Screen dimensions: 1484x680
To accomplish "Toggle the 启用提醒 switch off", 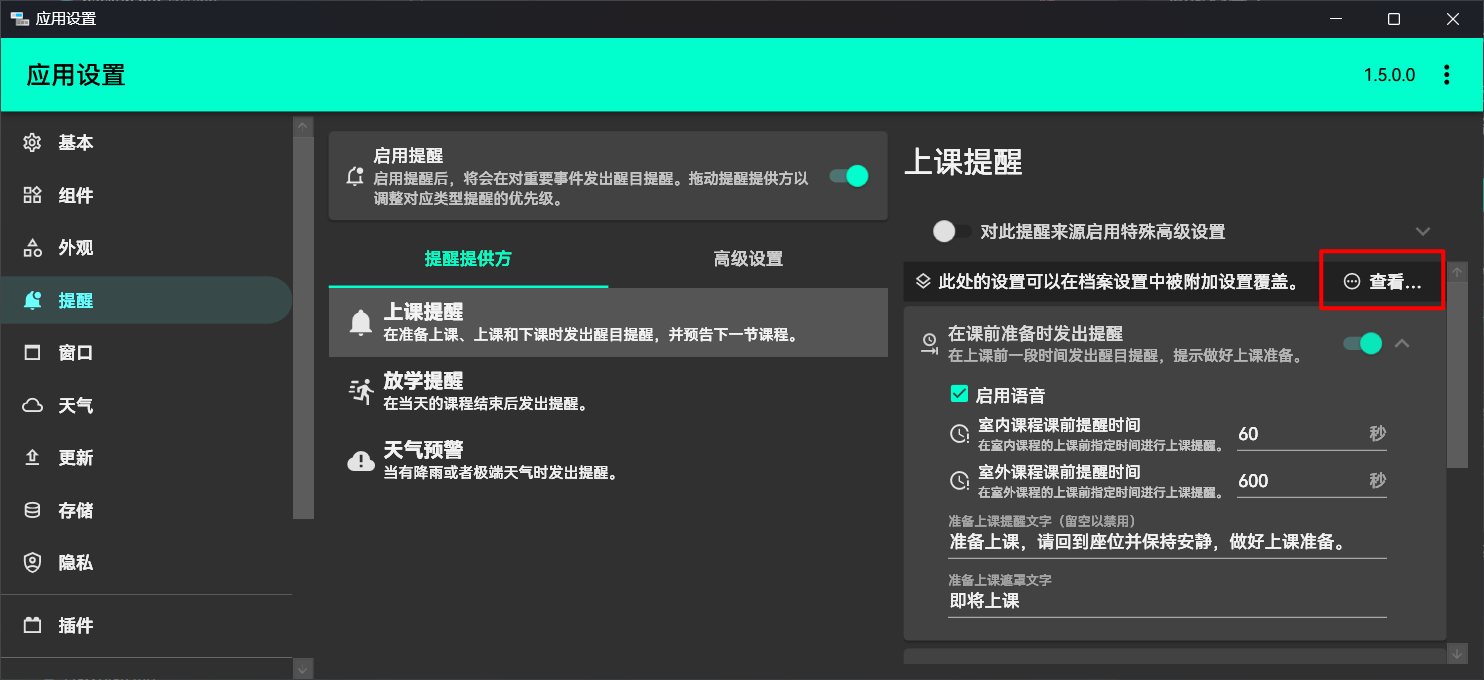I will (x=849, y=176).
